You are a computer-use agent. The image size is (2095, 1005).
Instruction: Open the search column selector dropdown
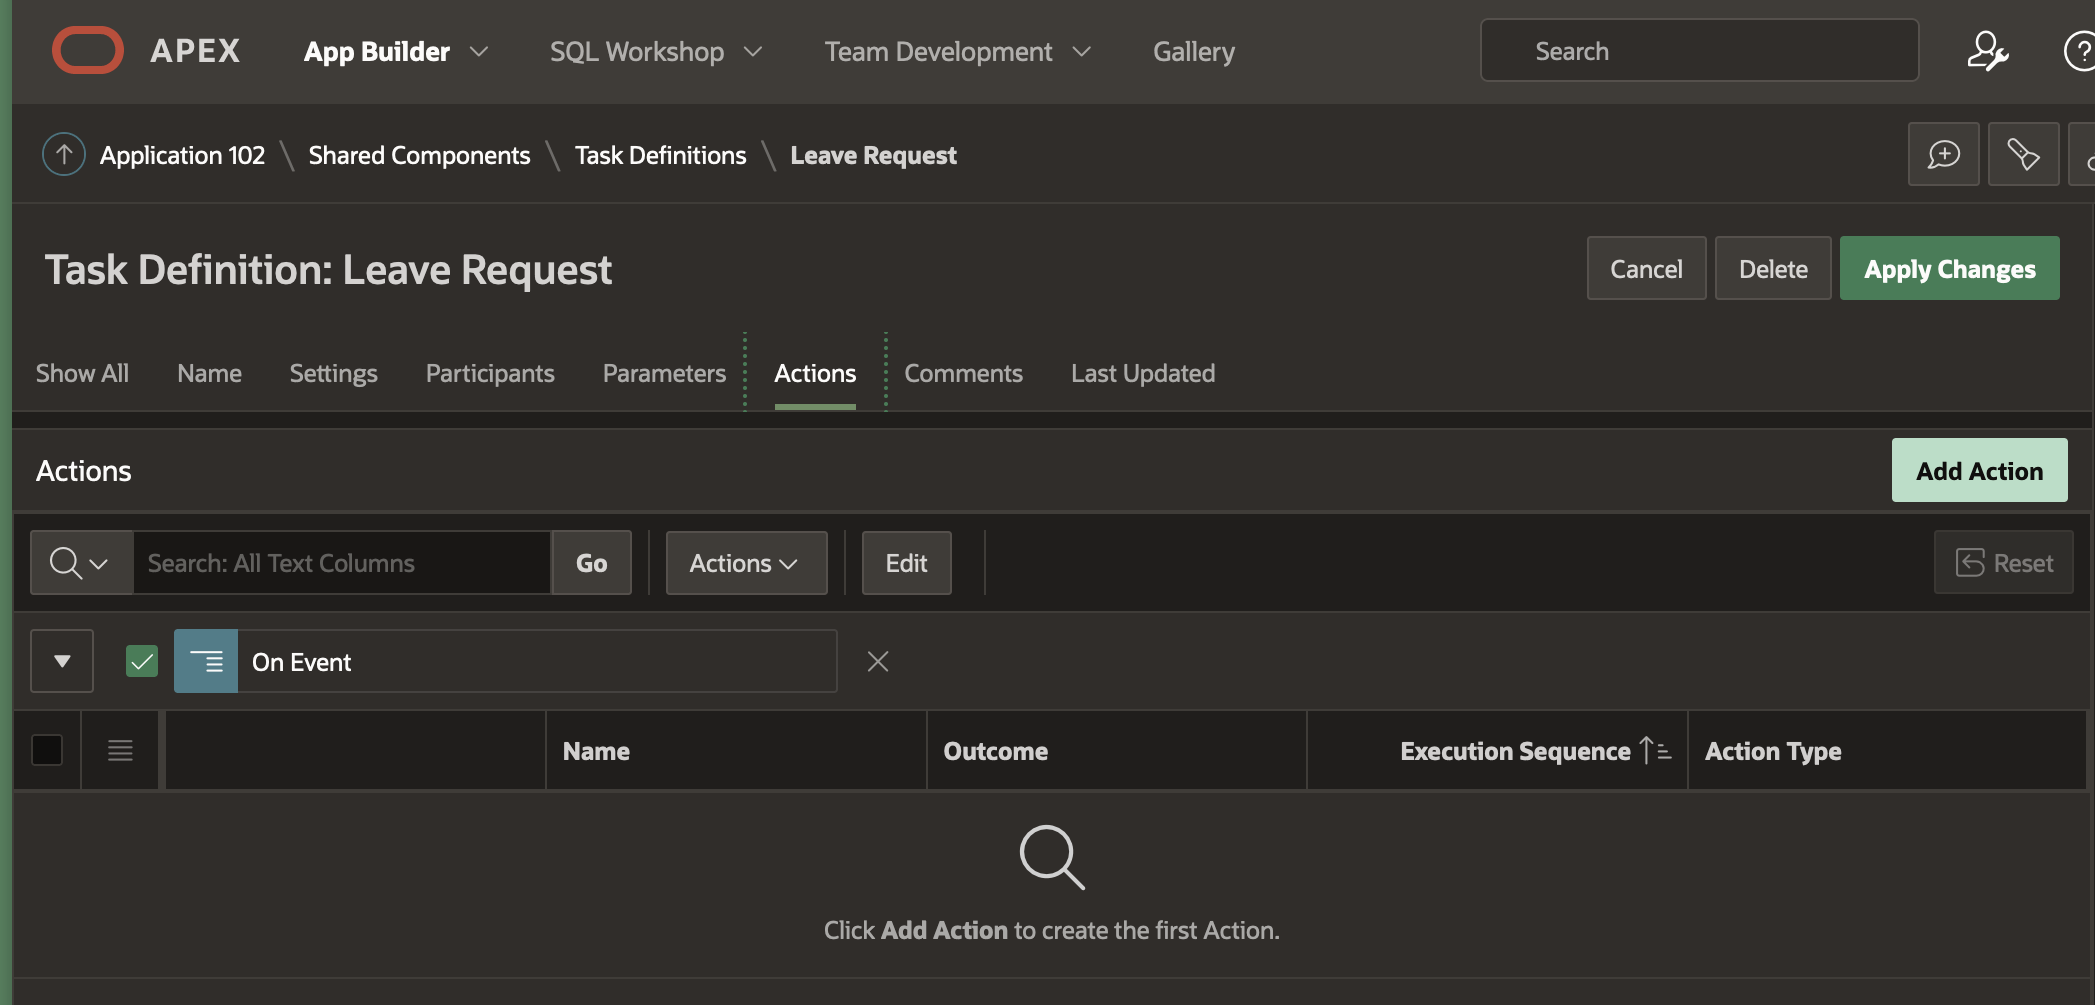(81, 563)
